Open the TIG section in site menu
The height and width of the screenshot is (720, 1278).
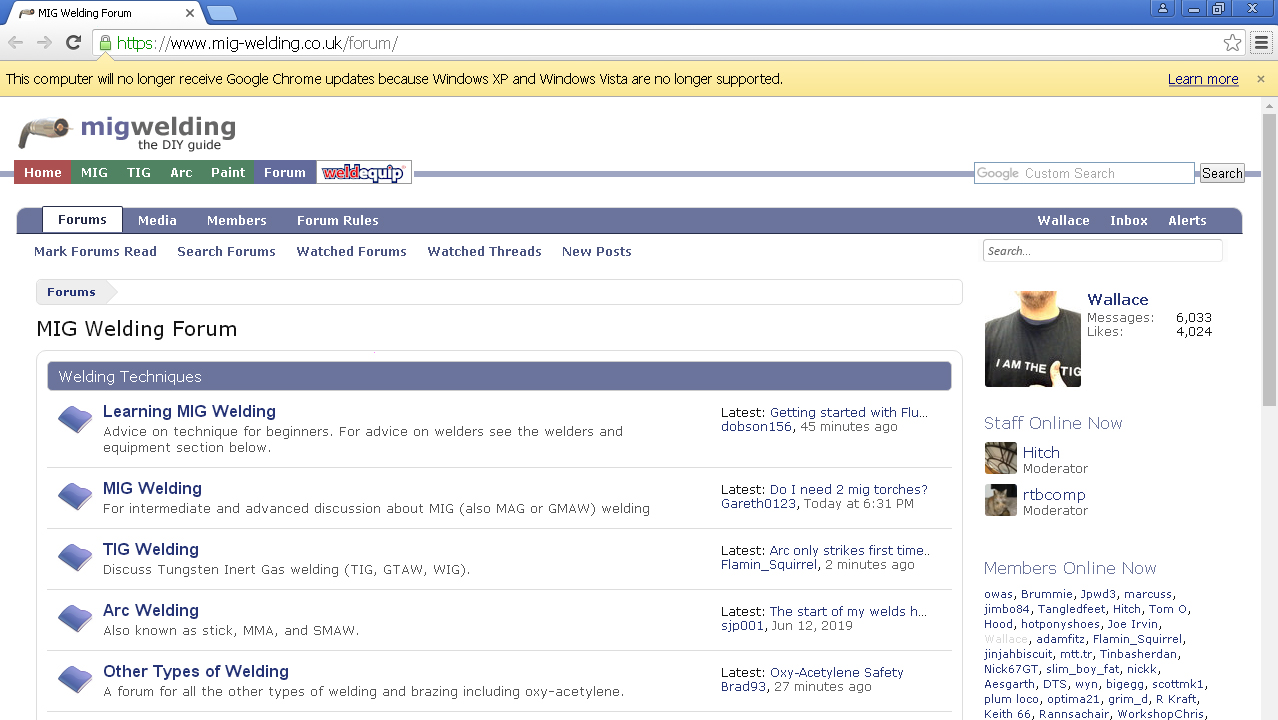tap(139, 173)
